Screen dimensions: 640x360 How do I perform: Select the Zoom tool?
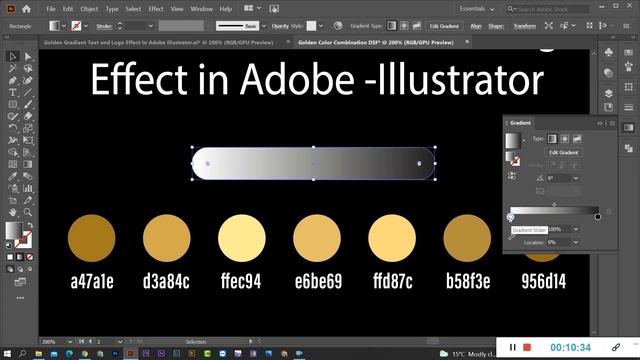pos(28,212)
